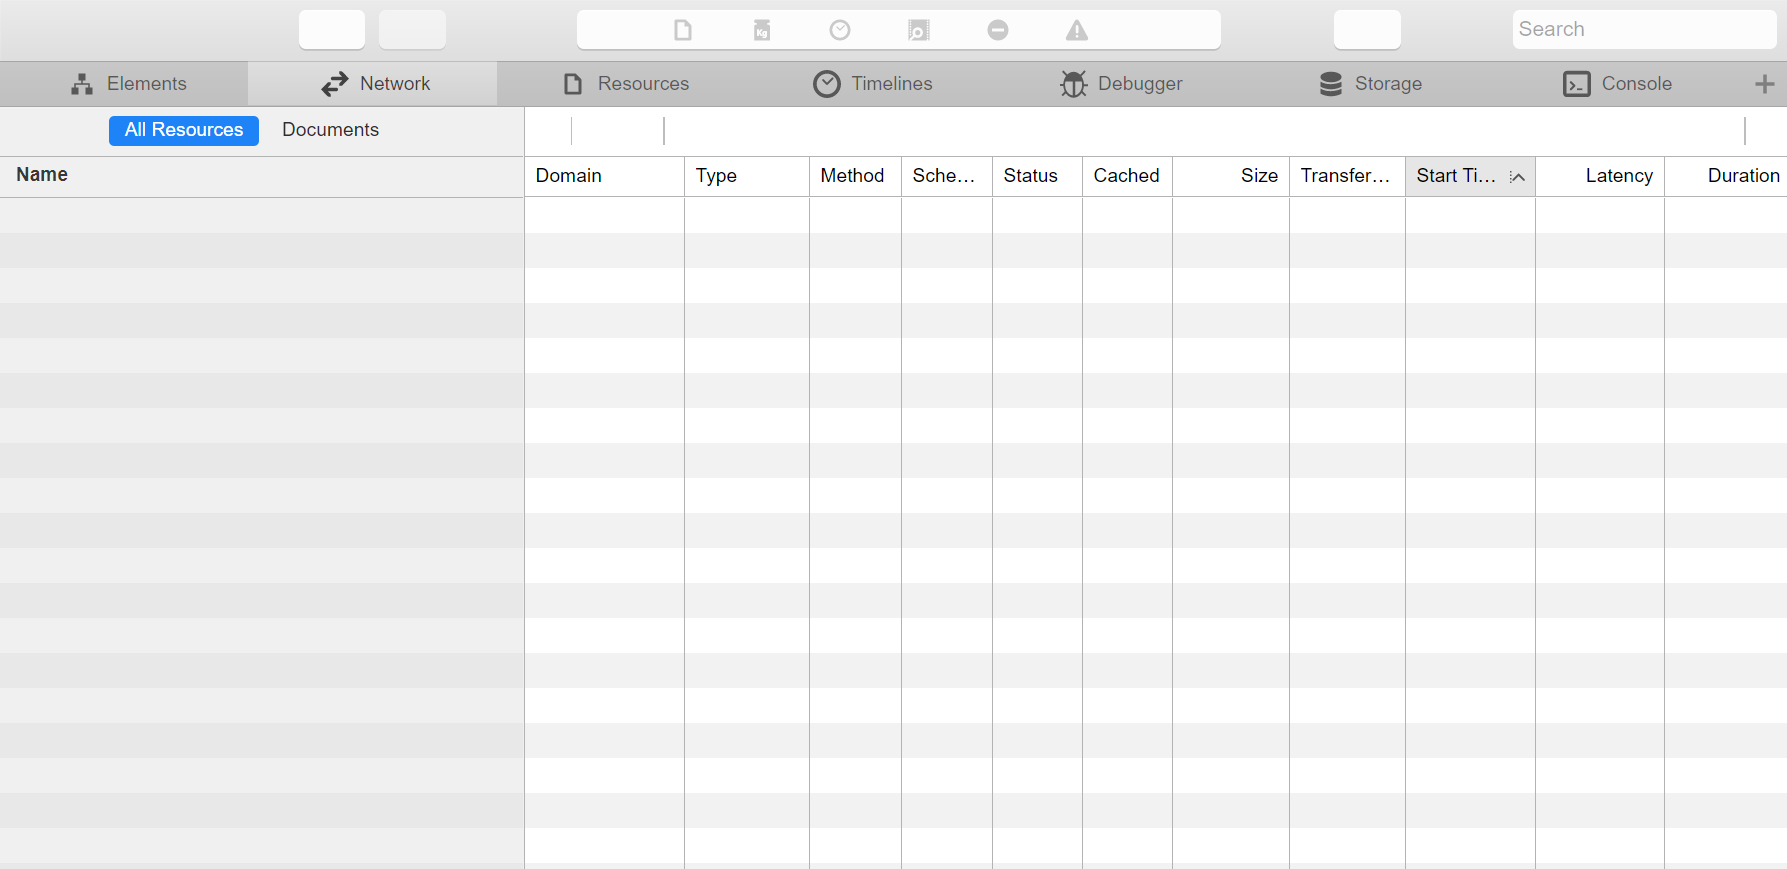Sort by the Size column header
Viewport: 1787px width, 869px height.
point(1231,176)
